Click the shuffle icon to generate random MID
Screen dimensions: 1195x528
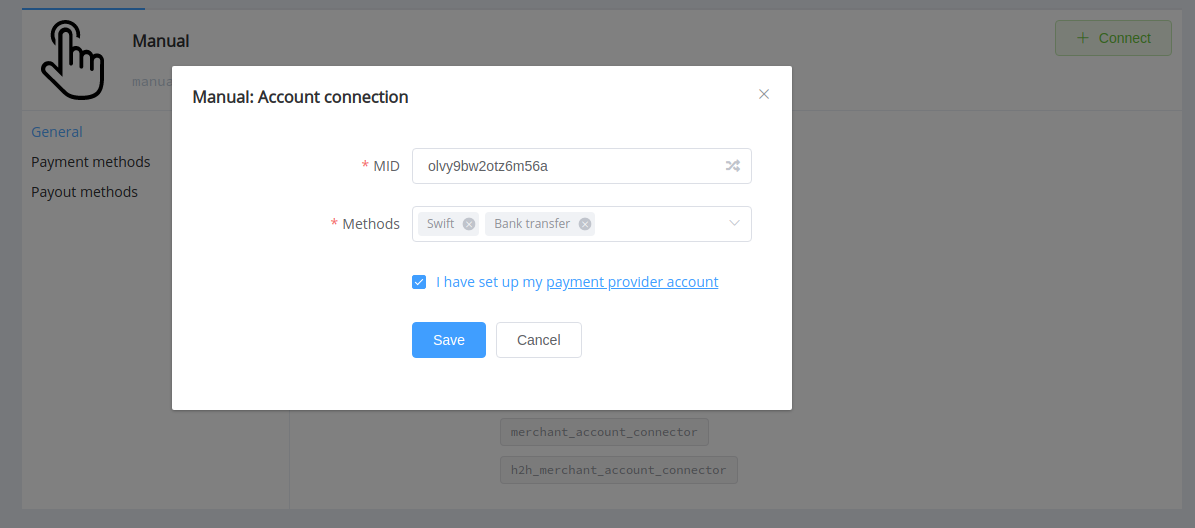coord(732,166)
